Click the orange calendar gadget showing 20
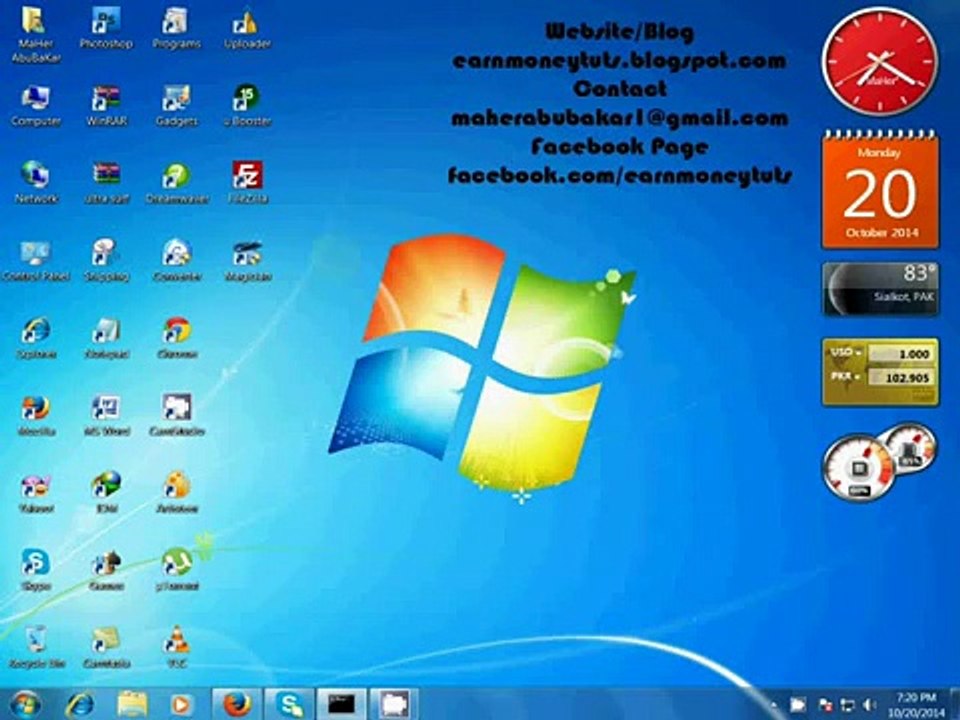 880,190
